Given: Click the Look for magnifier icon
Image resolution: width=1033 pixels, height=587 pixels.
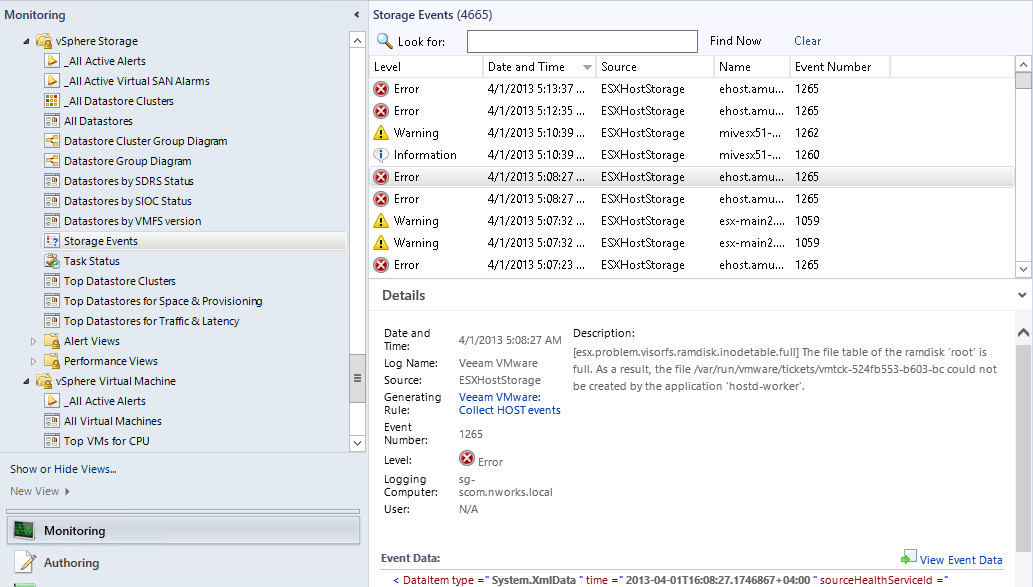Looking at the screenshot, I should click(384, 41).
